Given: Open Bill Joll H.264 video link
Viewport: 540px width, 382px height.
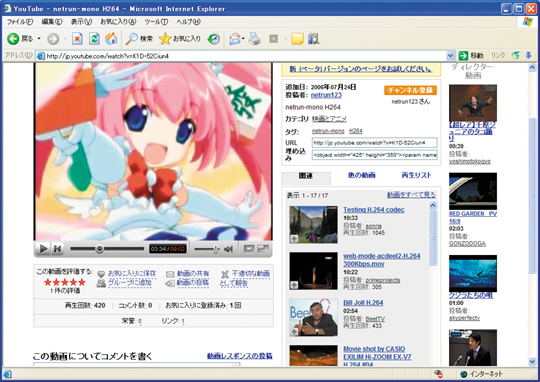Looking at the screenshot, I should (x=363, y=303).
